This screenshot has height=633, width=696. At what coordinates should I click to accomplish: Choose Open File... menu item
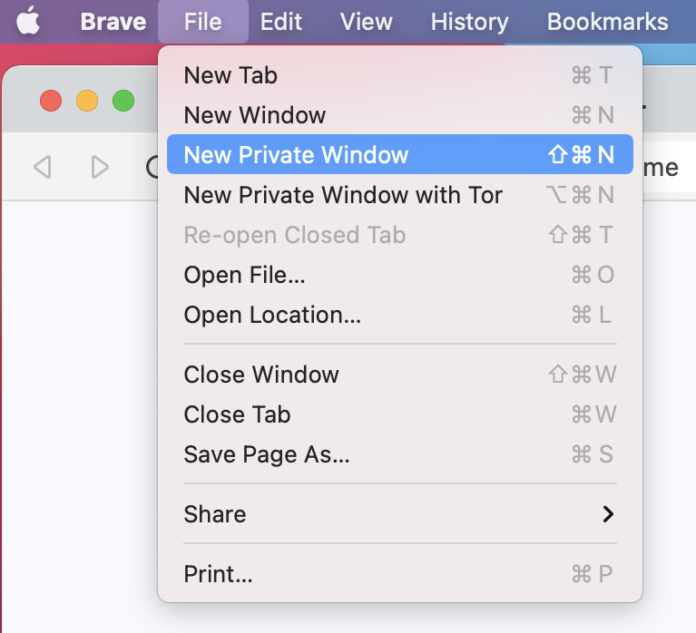(x=245, y=275)
